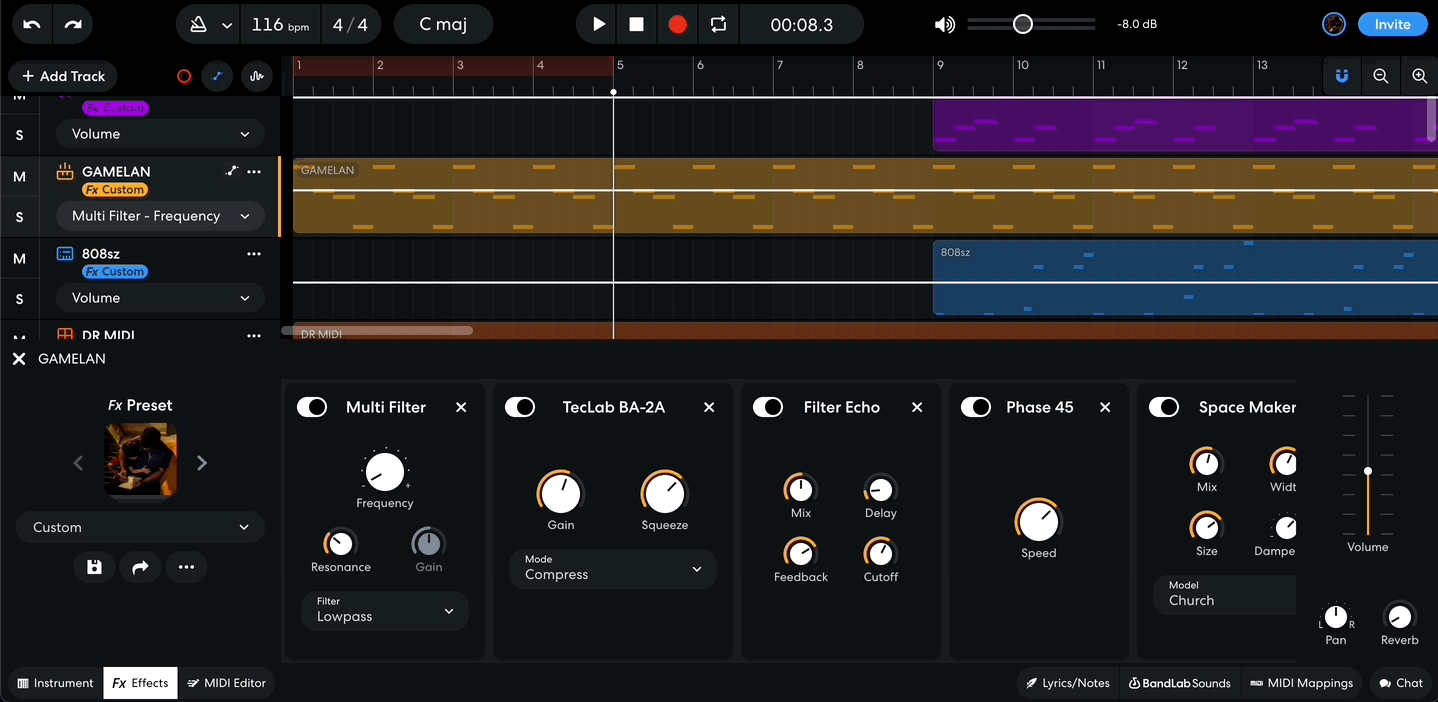Select the automation curve icon on the GAMELAN track
This screenshot has height=702, width=1438.
(x=231, y=171)
